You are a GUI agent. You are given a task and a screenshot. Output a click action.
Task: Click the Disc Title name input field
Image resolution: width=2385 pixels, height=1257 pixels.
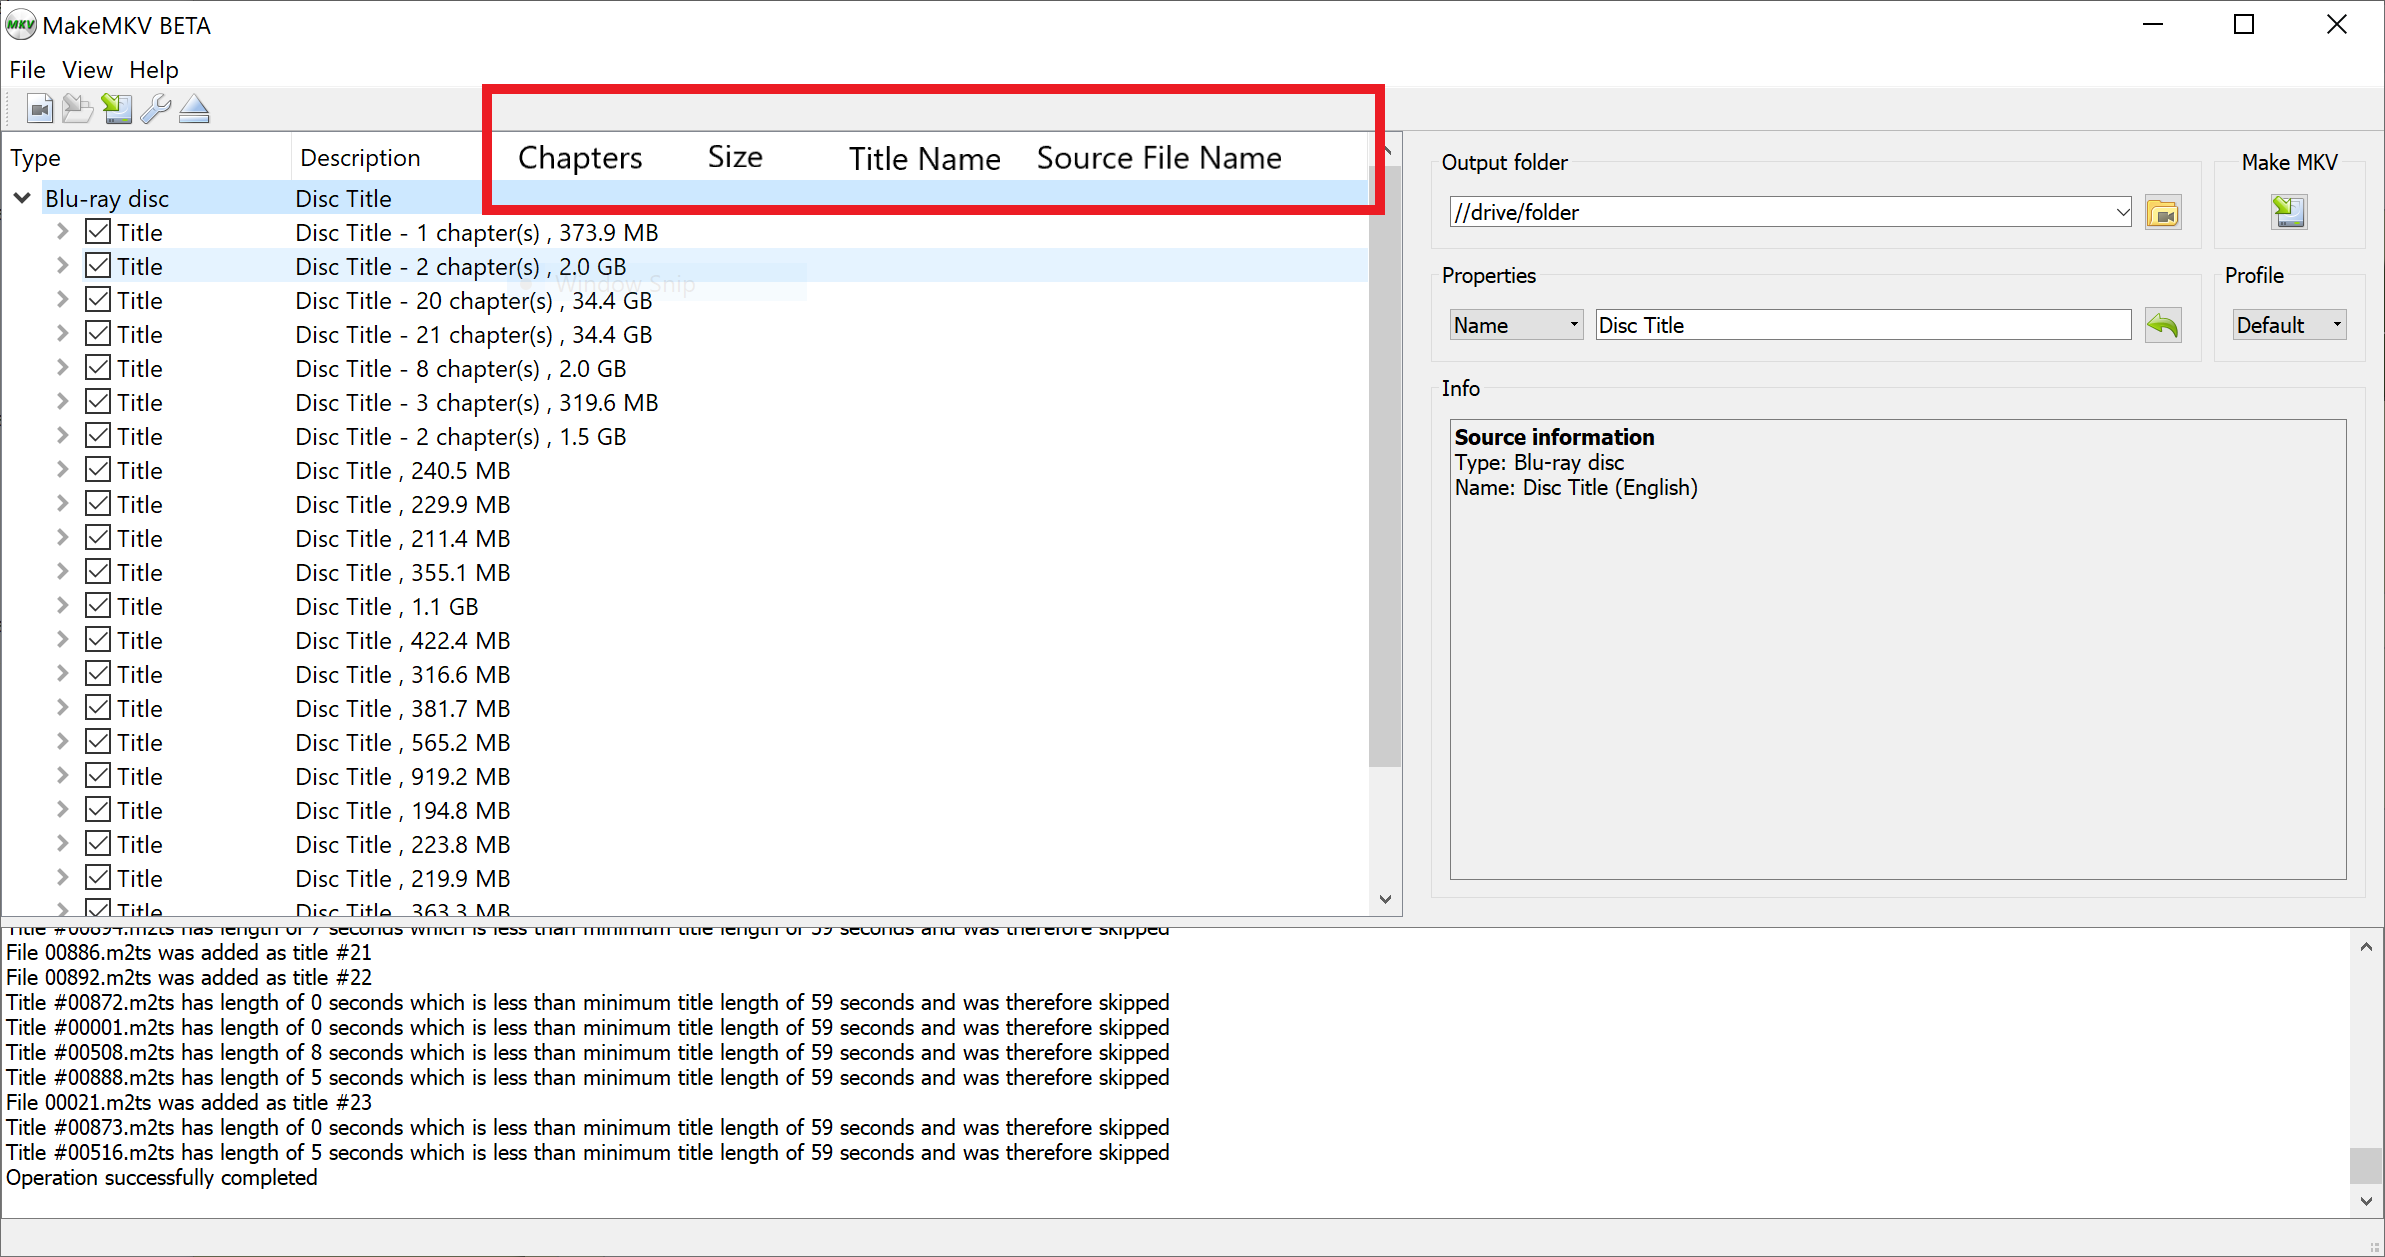point(1863,325)
